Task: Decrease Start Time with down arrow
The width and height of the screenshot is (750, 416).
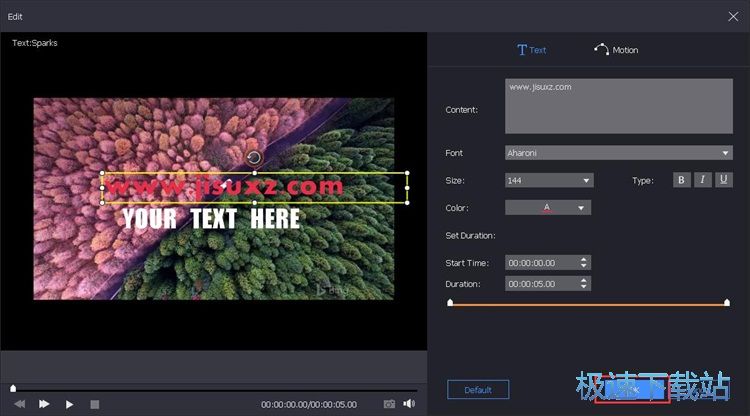Action: click(x=584, y=266)
